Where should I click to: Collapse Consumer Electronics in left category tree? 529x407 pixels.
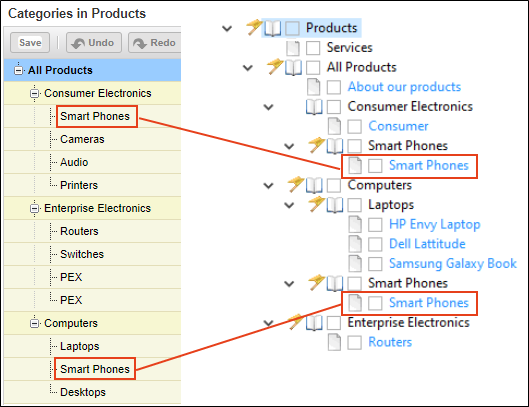34,93
